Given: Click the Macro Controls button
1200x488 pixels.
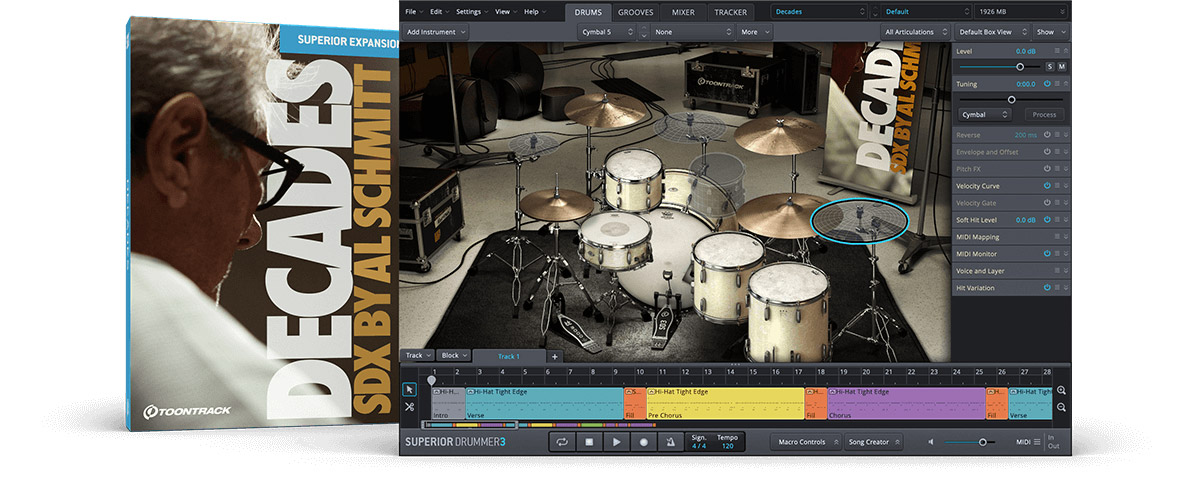Looking at the screenshot, I should 804,442.
